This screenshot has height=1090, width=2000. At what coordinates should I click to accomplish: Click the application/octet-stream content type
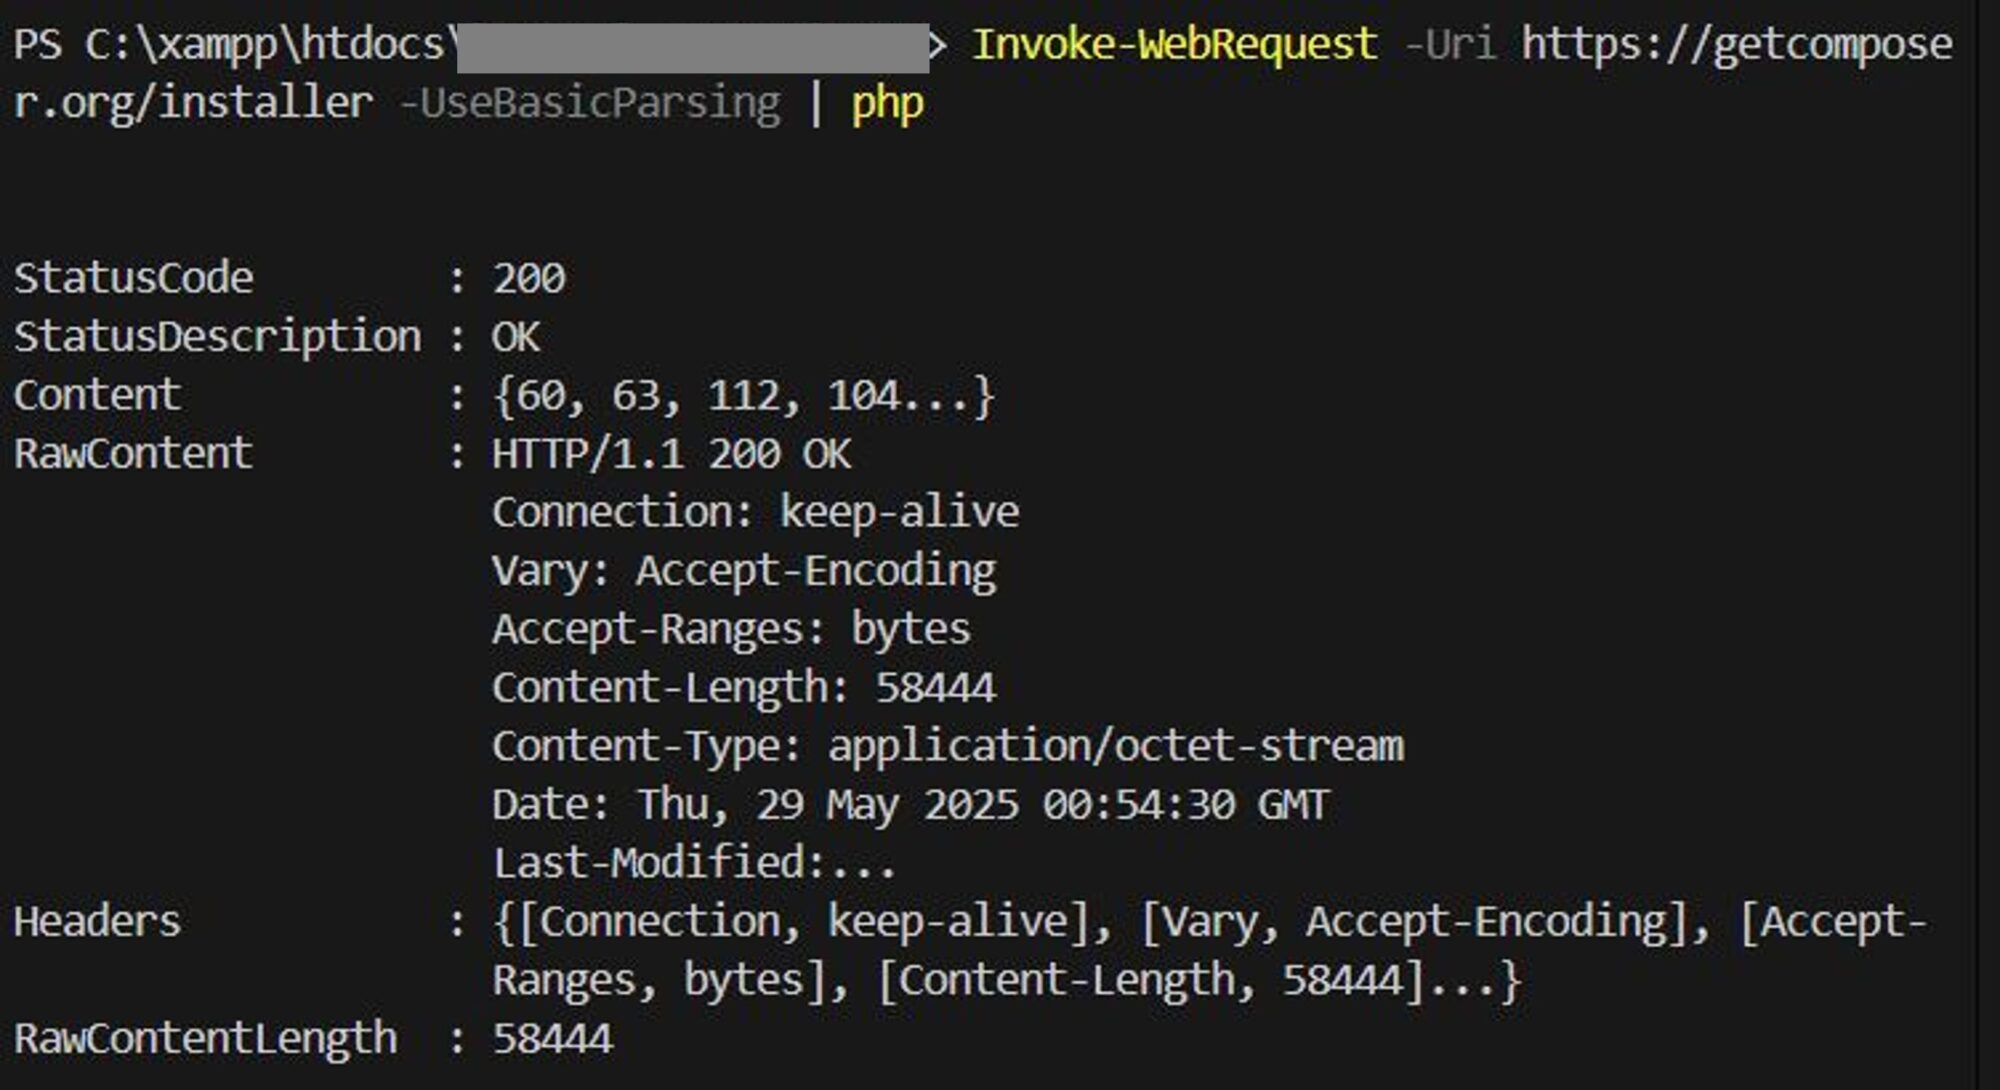point(1116,747)
